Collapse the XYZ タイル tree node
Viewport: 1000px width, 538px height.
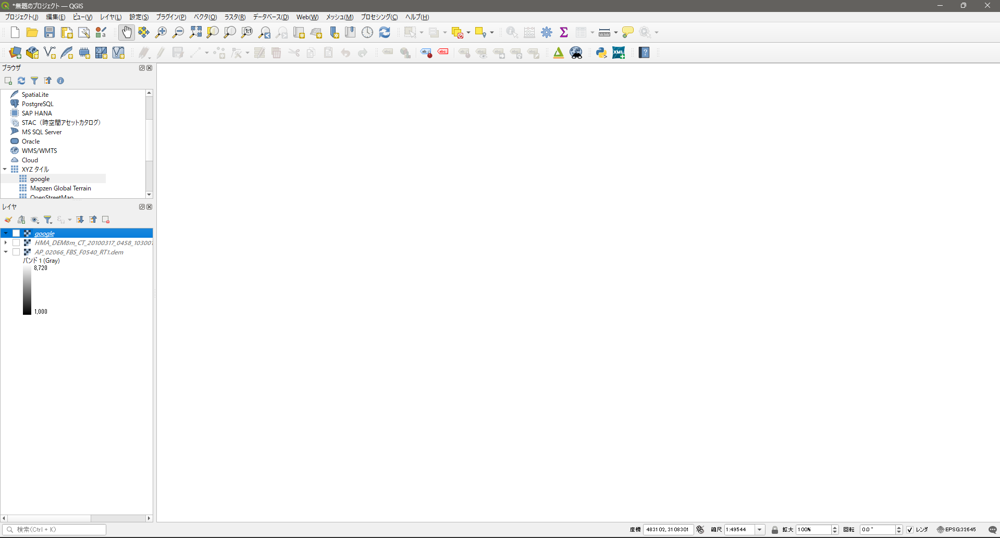pyautogui.click(x=5, y=170)
